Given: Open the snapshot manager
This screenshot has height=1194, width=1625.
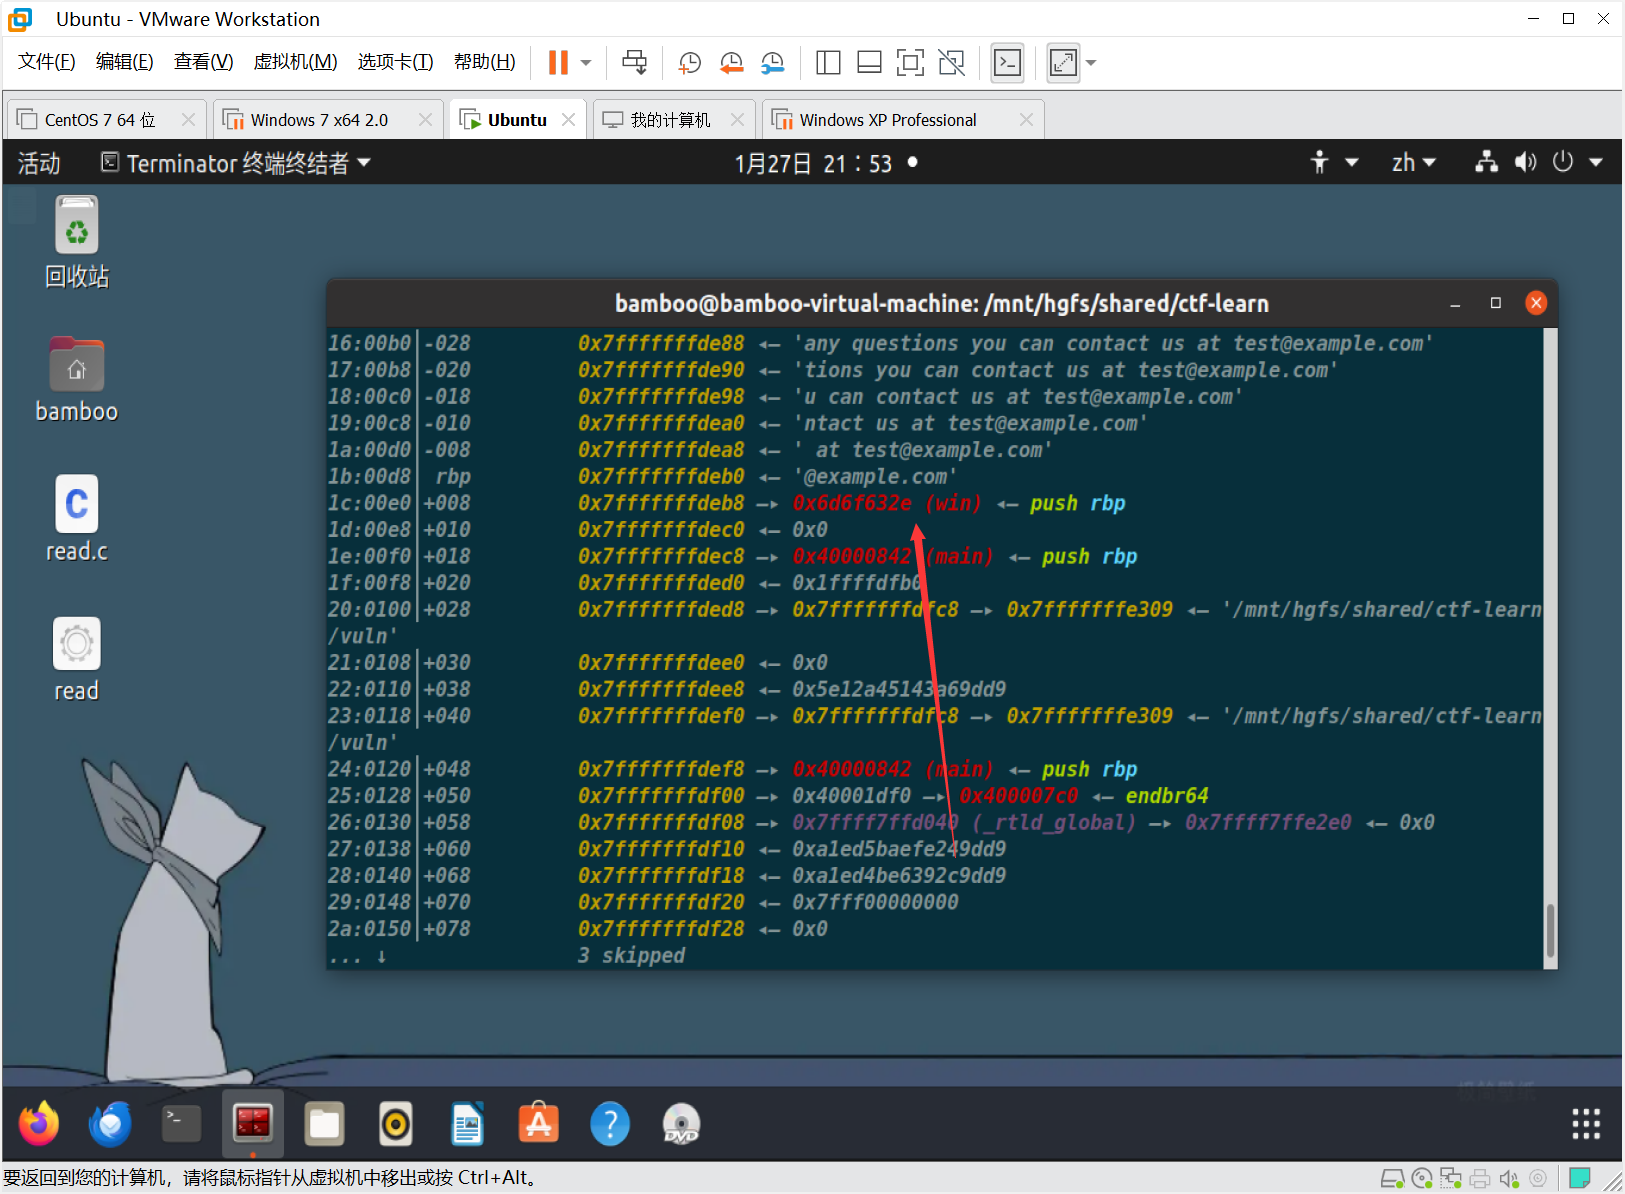Looking at the screenshot, I should (x=772, y=63).
